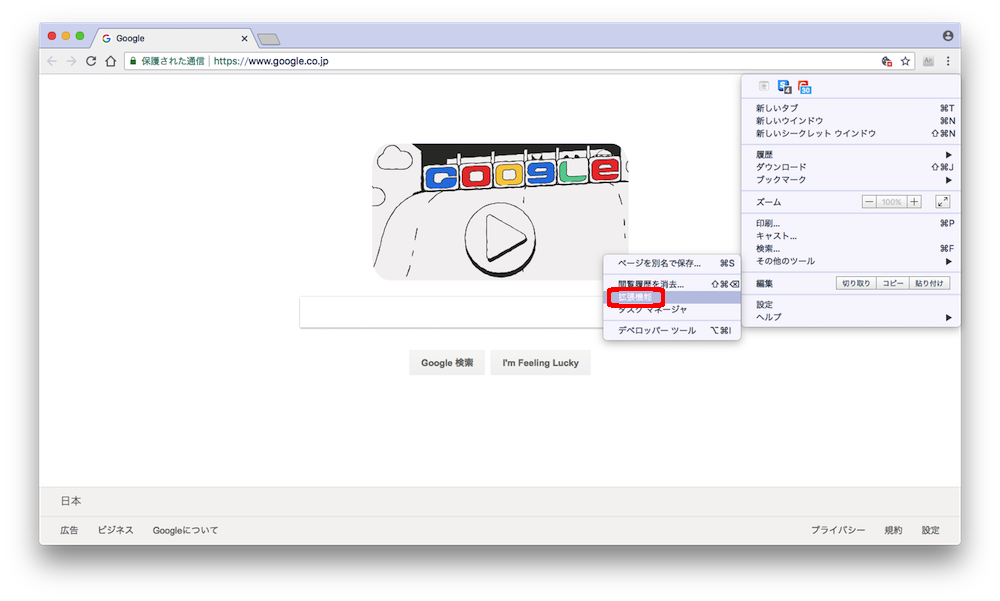Open the Chrome three-dot menu

coord(948,60)
